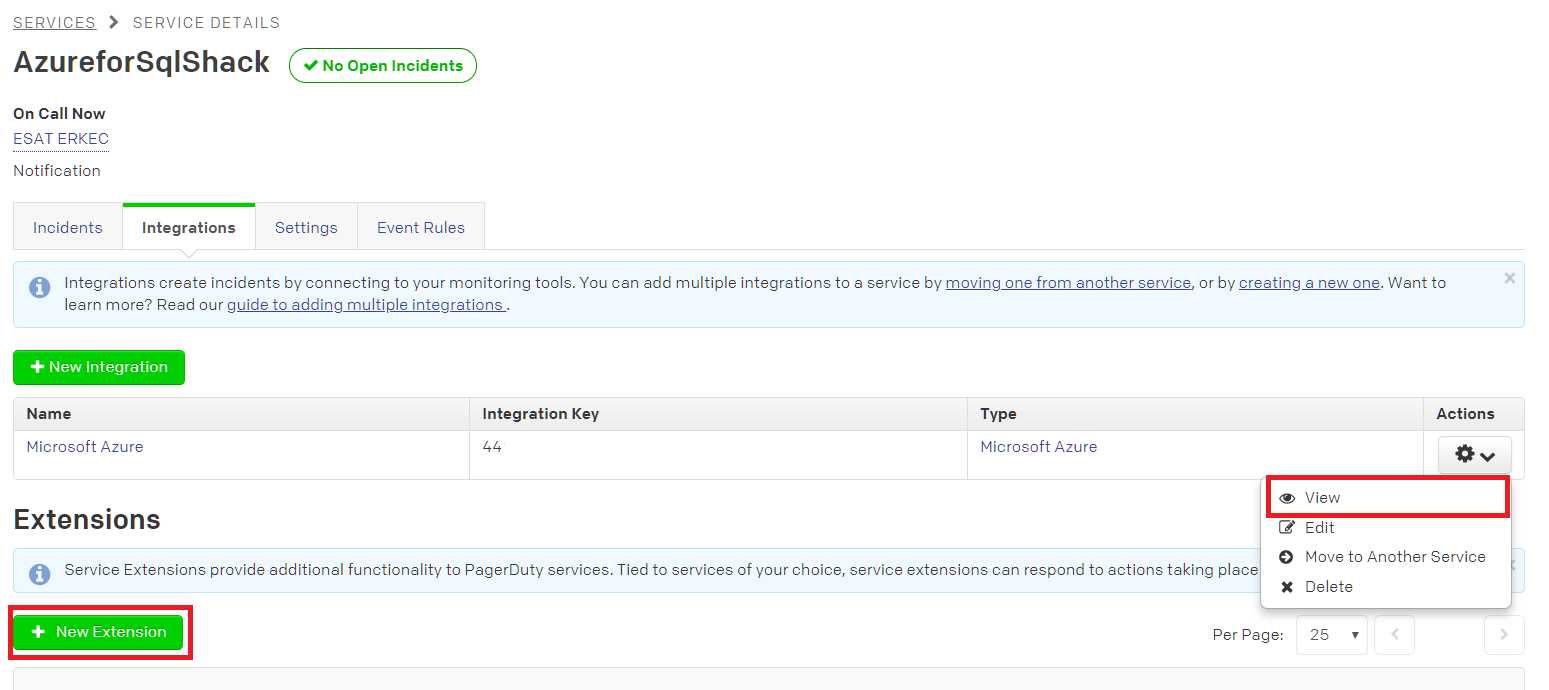The image size is (1549, 690).
Task: Select View from the actions menu
Action: click(1322, 497)
